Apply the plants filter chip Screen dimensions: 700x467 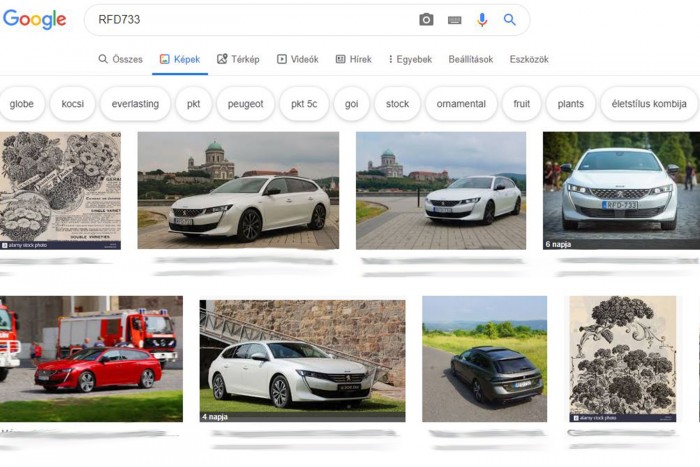click(x=571, y=104)
